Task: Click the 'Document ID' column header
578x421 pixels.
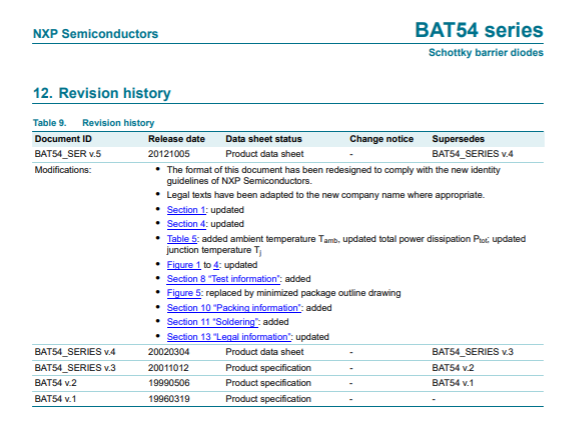Action: click(63, 139)
